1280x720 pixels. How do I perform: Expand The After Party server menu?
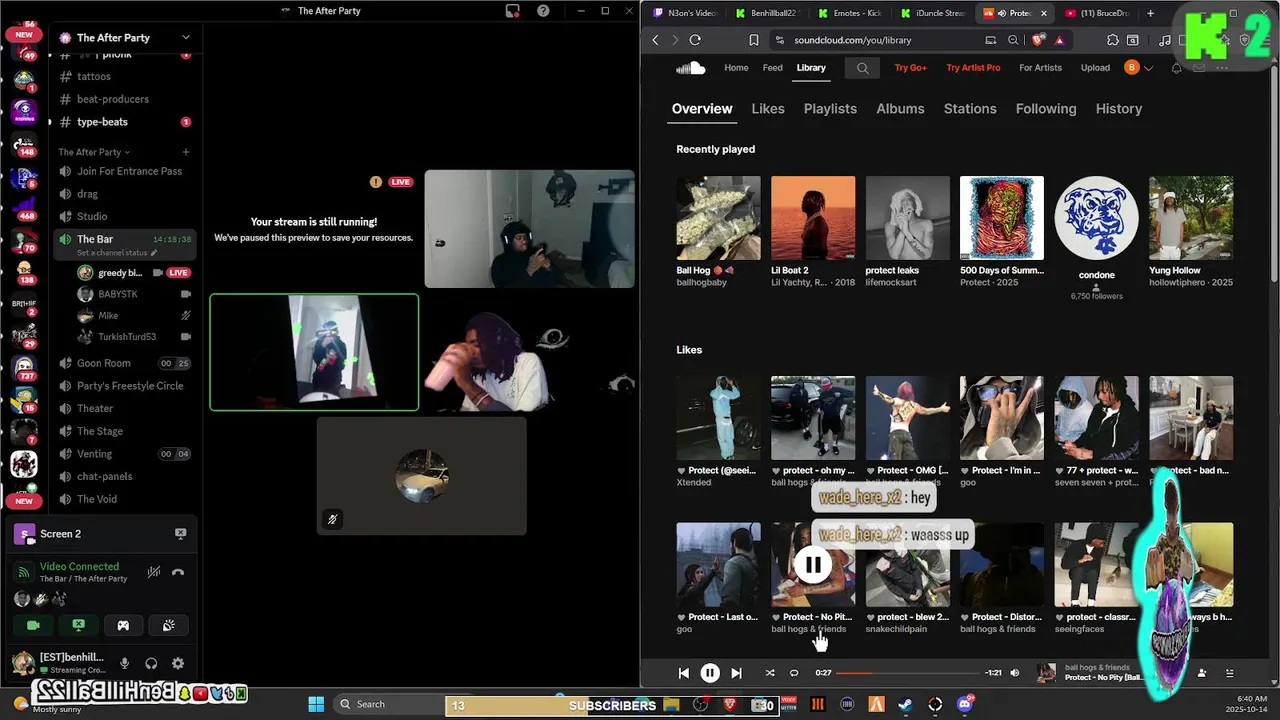point(185,37)
